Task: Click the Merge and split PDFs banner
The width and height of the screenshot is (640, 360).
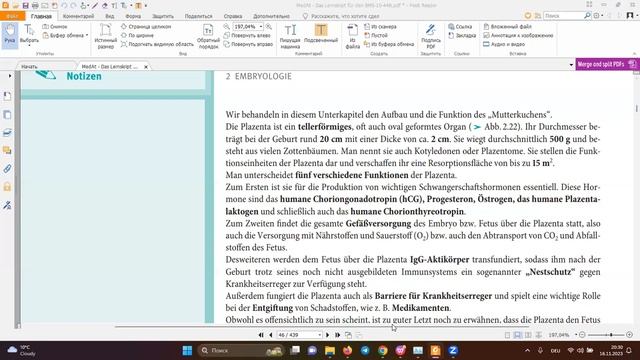Action: [607, 64]
